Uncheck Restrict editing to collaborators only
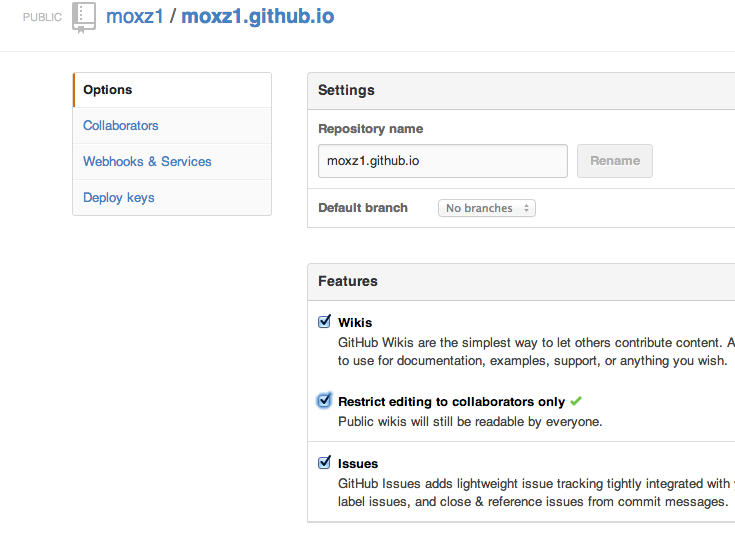Image resolution: width=735 pixels, height=534 pixels. (324, 400)
